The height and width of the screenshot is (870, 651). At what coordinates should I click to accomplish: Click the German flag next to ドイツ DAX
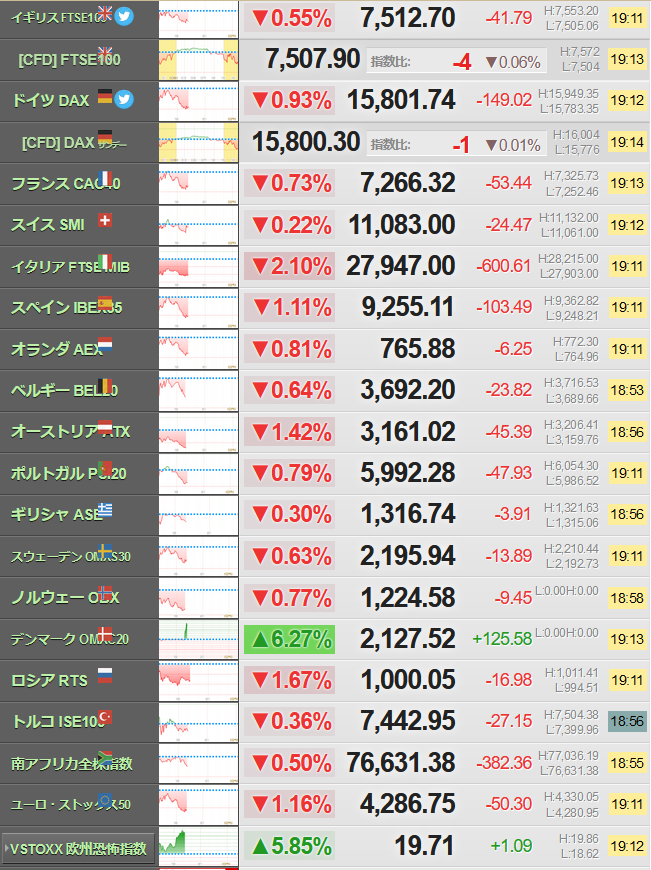coord(105,96)
